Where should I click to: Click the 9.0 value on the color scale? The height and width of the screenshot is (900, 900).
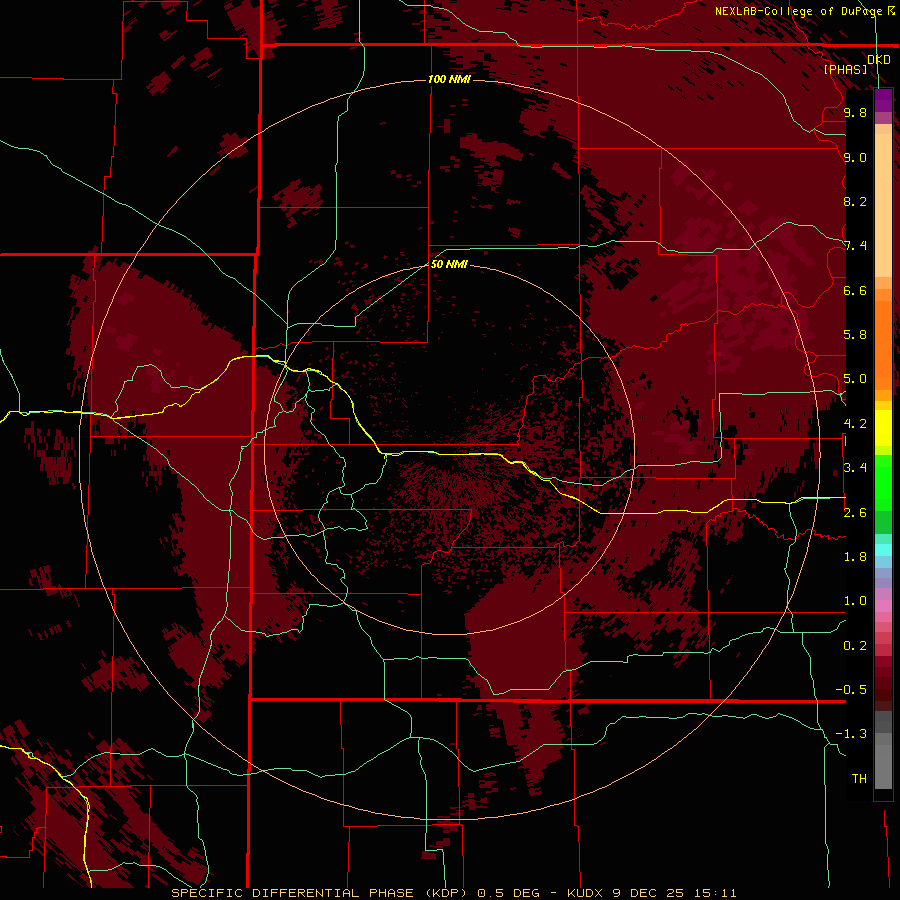coord(855,157)
